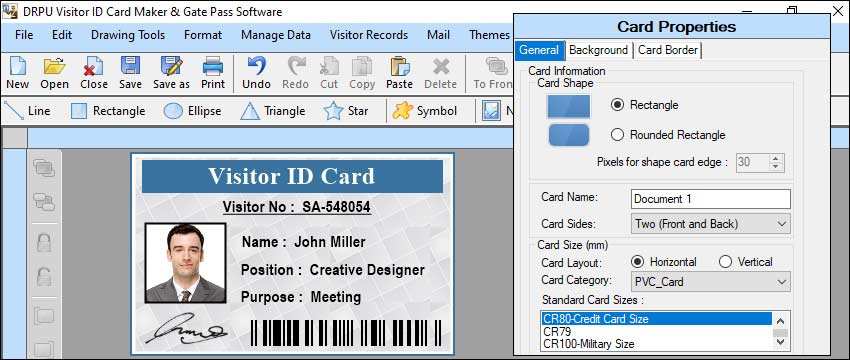Image resolution: width=850 pixels, height=360 pixels.
Task: Select the Visitor ID Card title banner
Action: pyautogui.click(x=292, y=176)
